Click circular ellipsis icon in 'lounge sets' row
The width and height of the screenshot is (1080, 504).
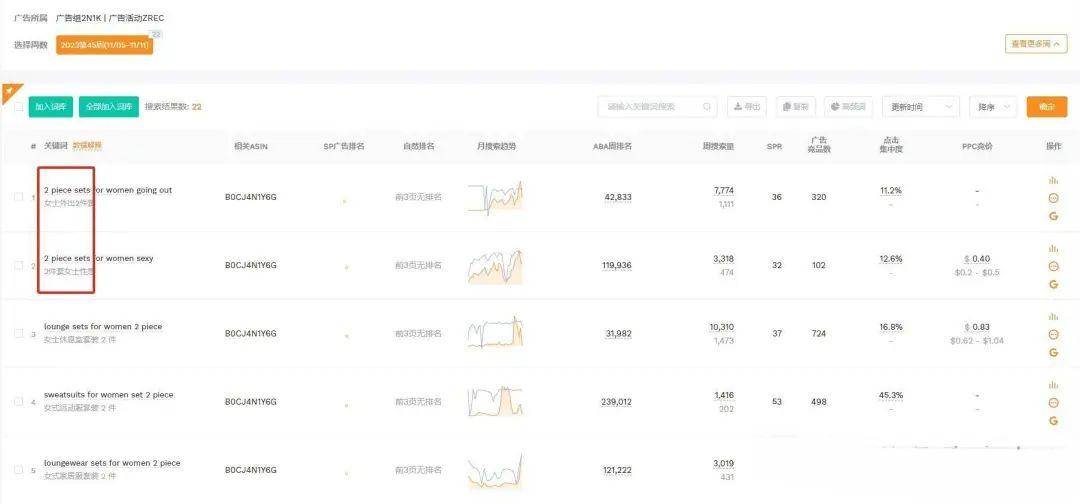click(x=1053, y=334)
